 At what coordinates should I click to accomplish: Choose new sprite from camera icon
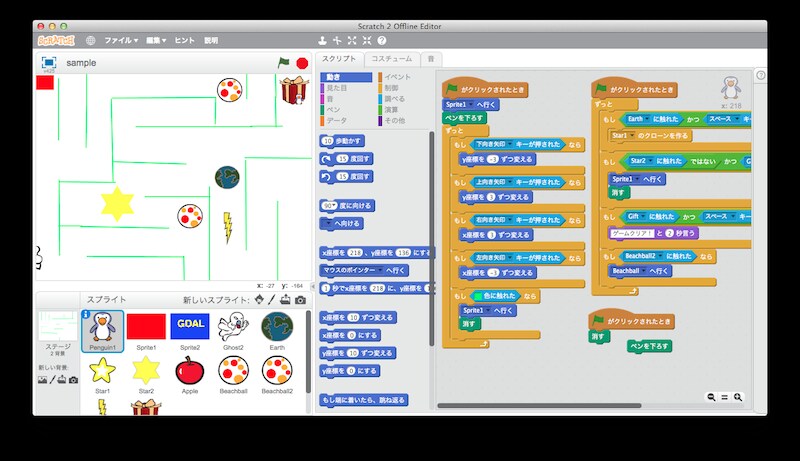click(300, 300)
